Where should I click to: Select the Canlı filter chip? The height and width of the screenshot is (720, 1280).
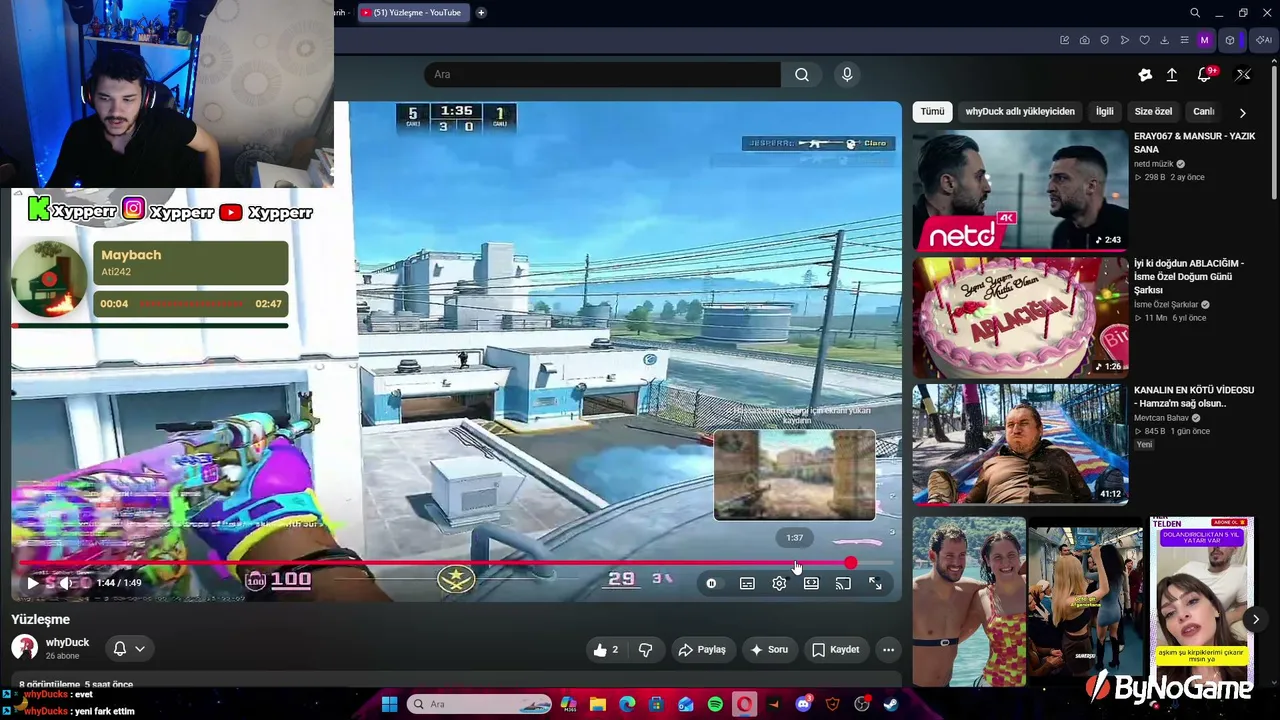click(x=1203, y=112)
